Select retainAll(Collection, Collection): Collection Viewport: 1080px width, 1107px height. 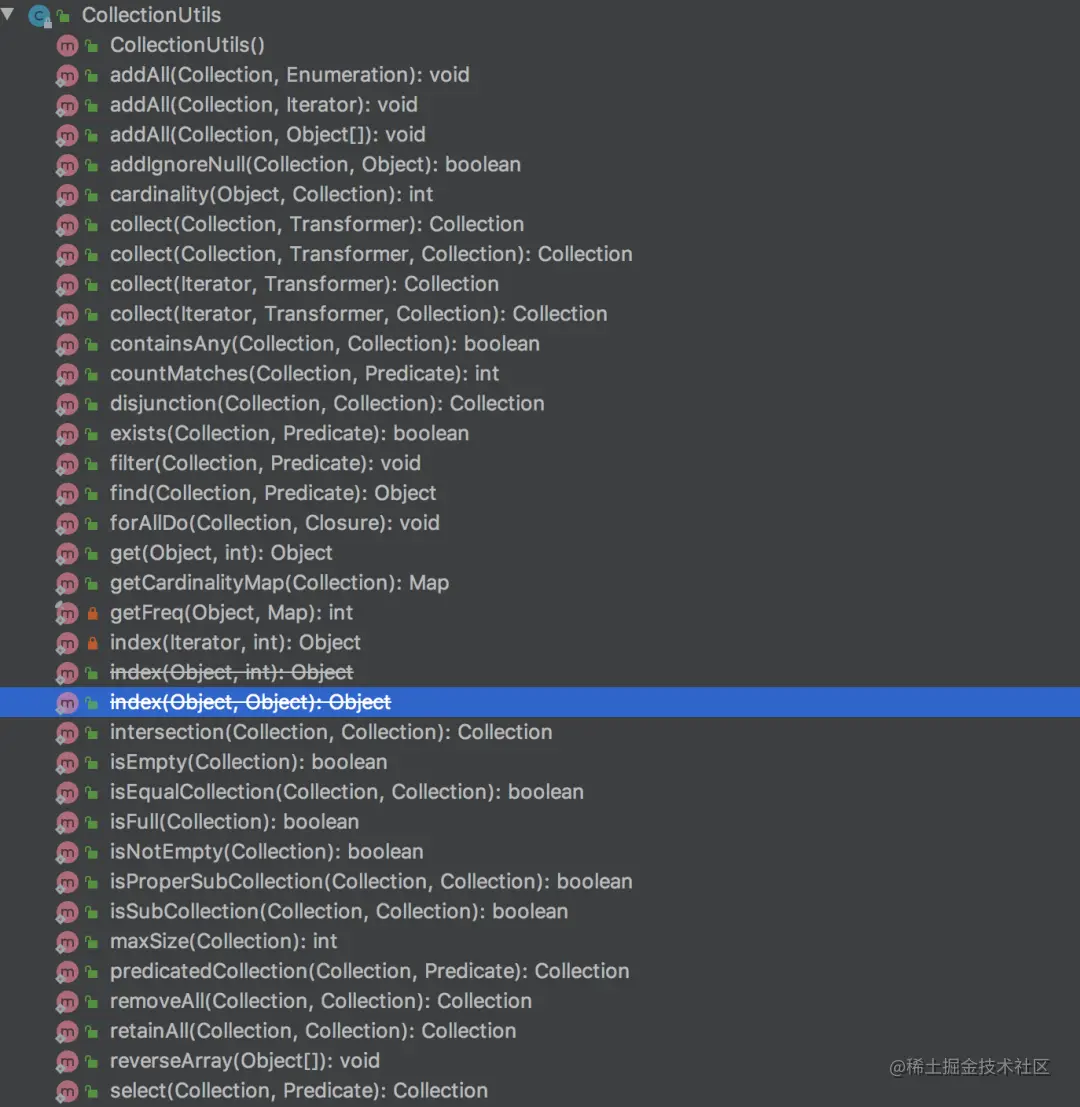(x=313, y=1031)
